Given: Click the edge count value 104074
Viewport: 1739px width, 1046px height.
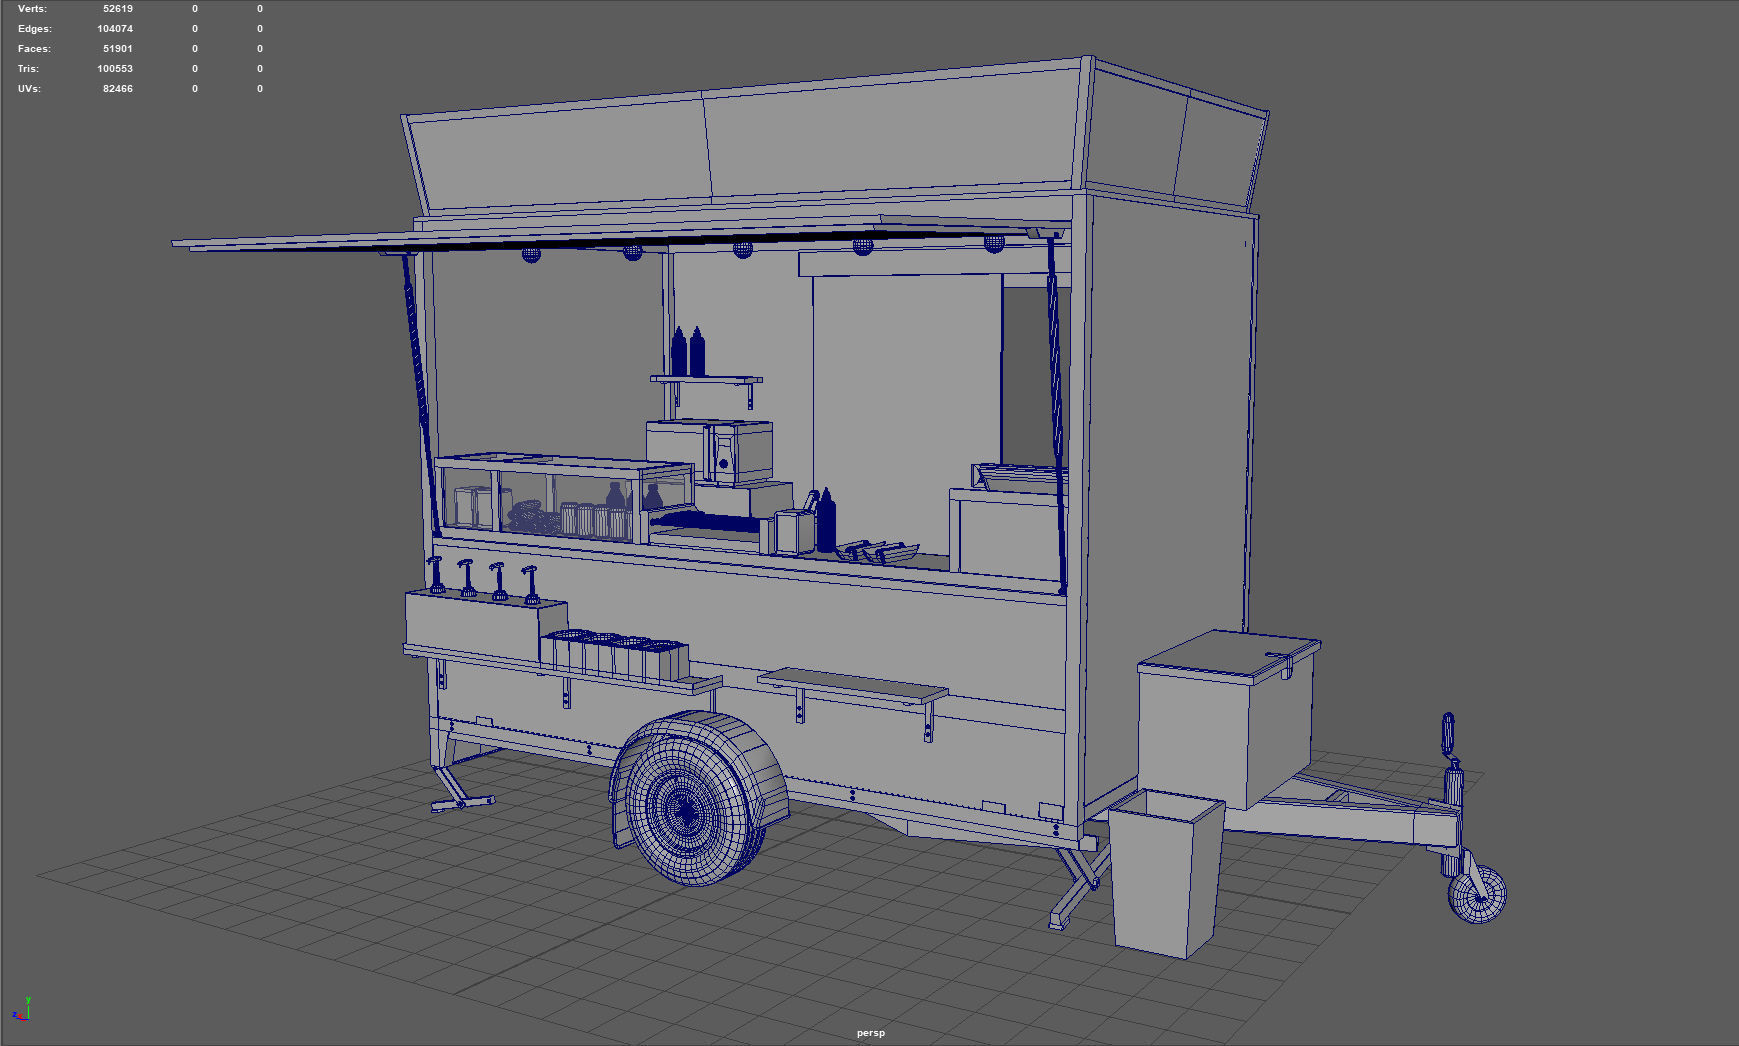Looking at the screenshot, I should [x=115, y=28].
